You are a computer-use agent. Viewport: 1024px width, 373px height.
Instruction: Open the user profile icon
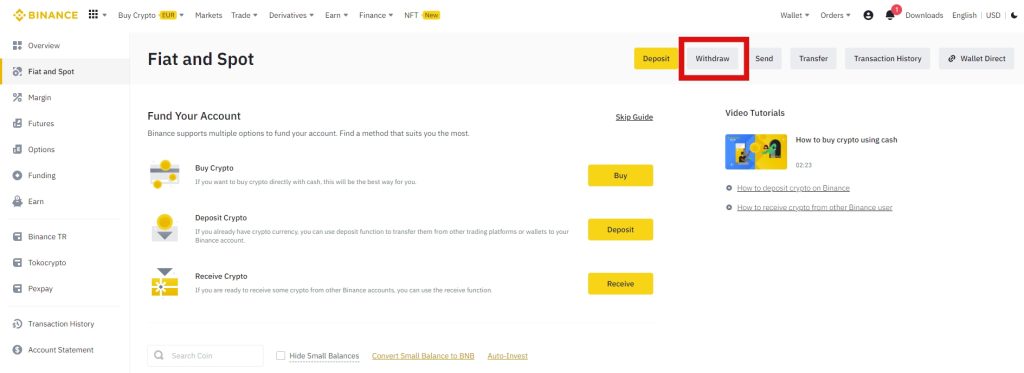coord(868,15)
